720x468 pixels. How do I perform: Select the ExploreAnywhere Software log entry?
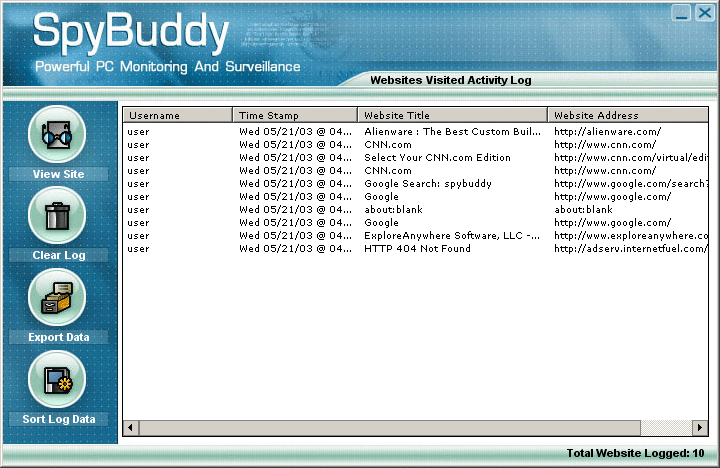point(452,236)
